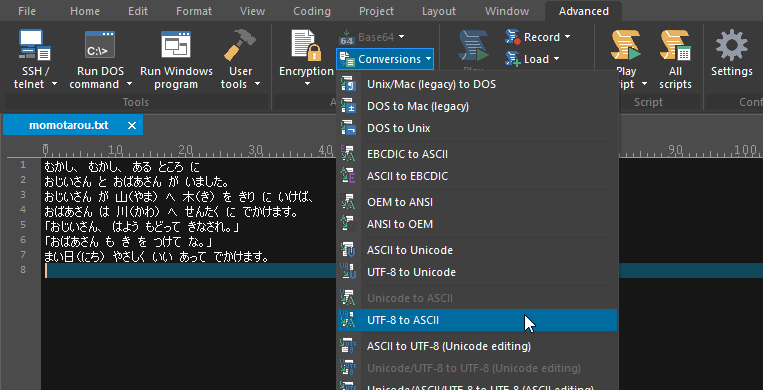Click the Conversions button icon

pyautogui.click(x=347, y=59)
